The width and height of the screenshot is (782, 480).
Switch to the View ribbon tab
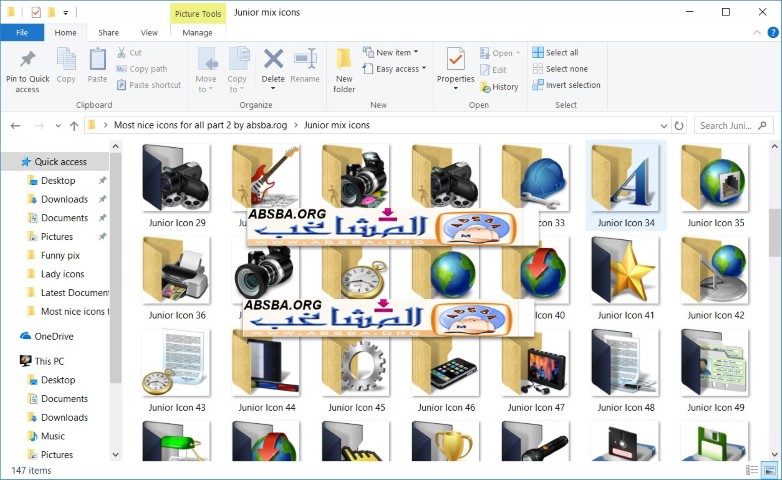[x=149, y=32]
